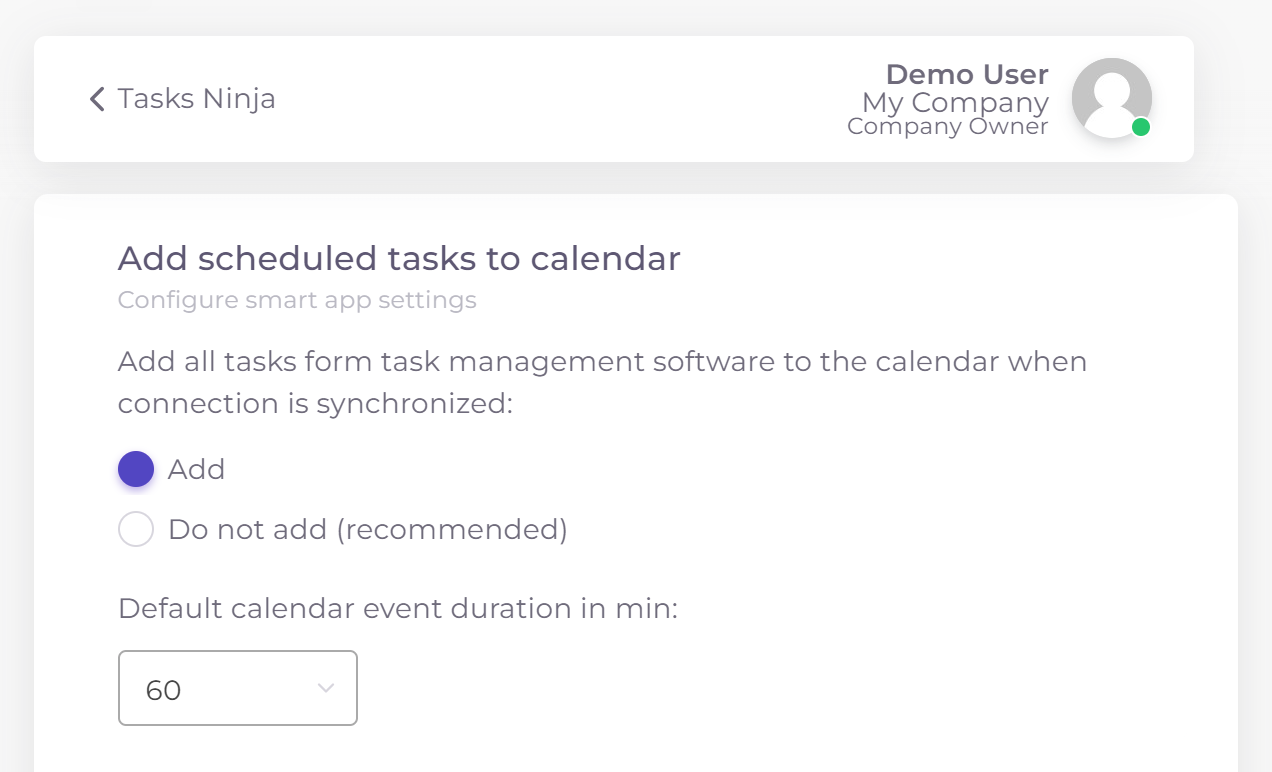
Task: Click "Add scheduled tasks to calendar" heading
Action: pos(399,258)
